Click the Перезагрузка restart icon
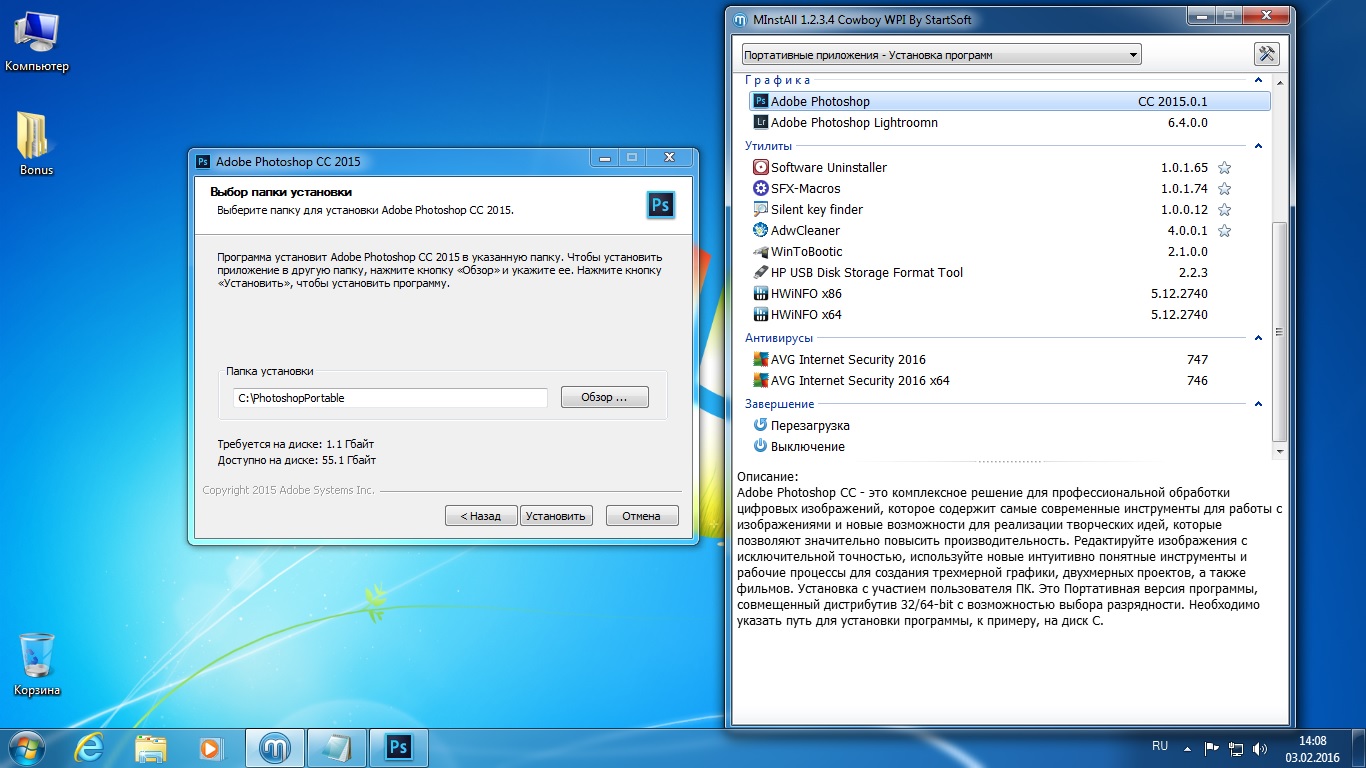This screenshot has width=1366, height=768. [x=761, y=425]
